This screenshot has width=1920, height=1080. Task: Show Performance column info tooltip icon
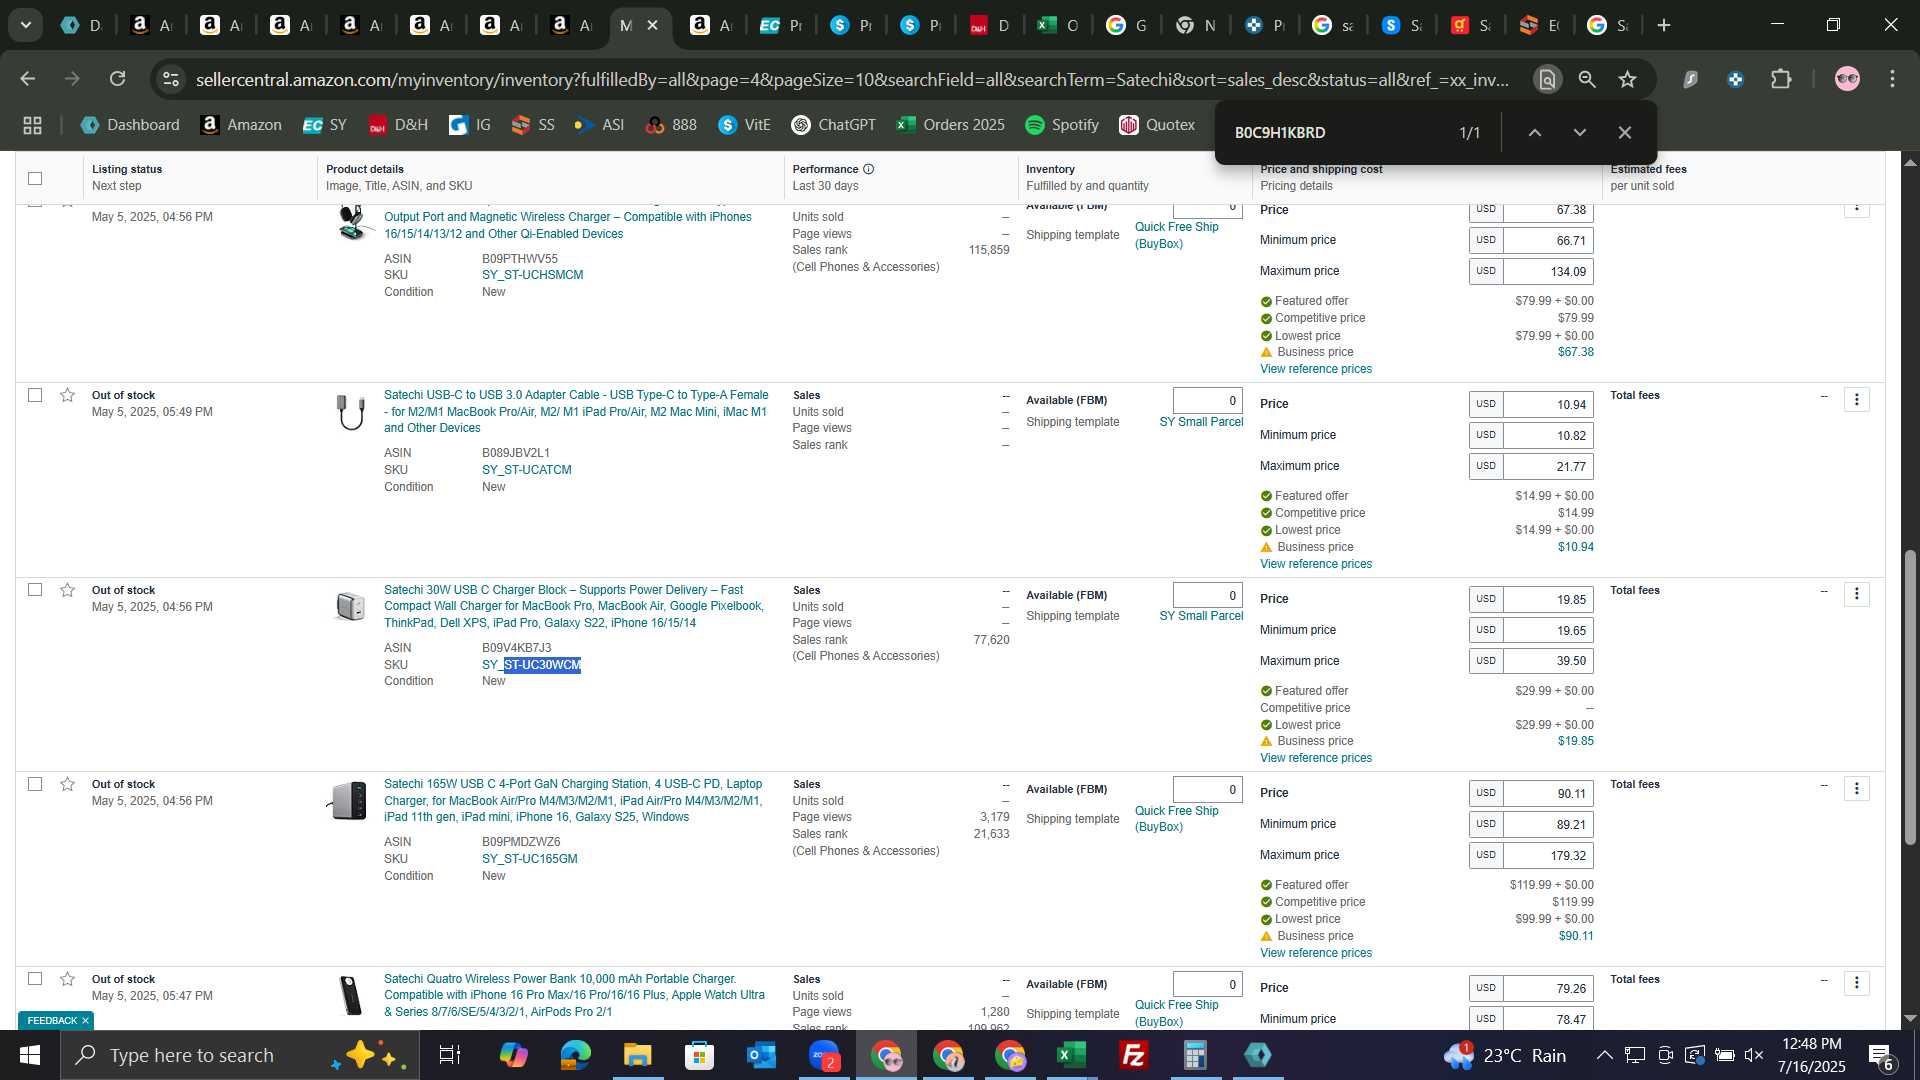tap(869, 169)
